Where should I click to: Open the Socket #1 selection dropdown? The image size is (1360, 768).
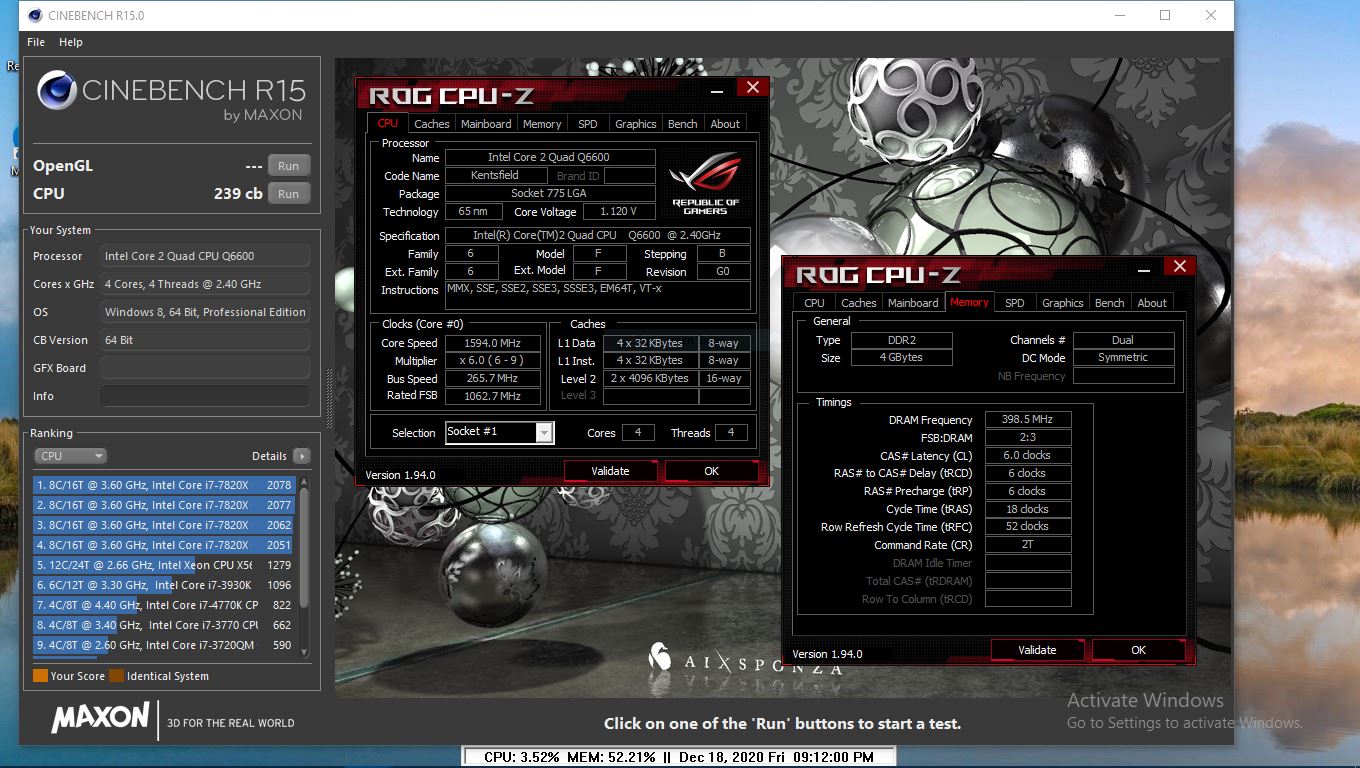pos(544,433)
